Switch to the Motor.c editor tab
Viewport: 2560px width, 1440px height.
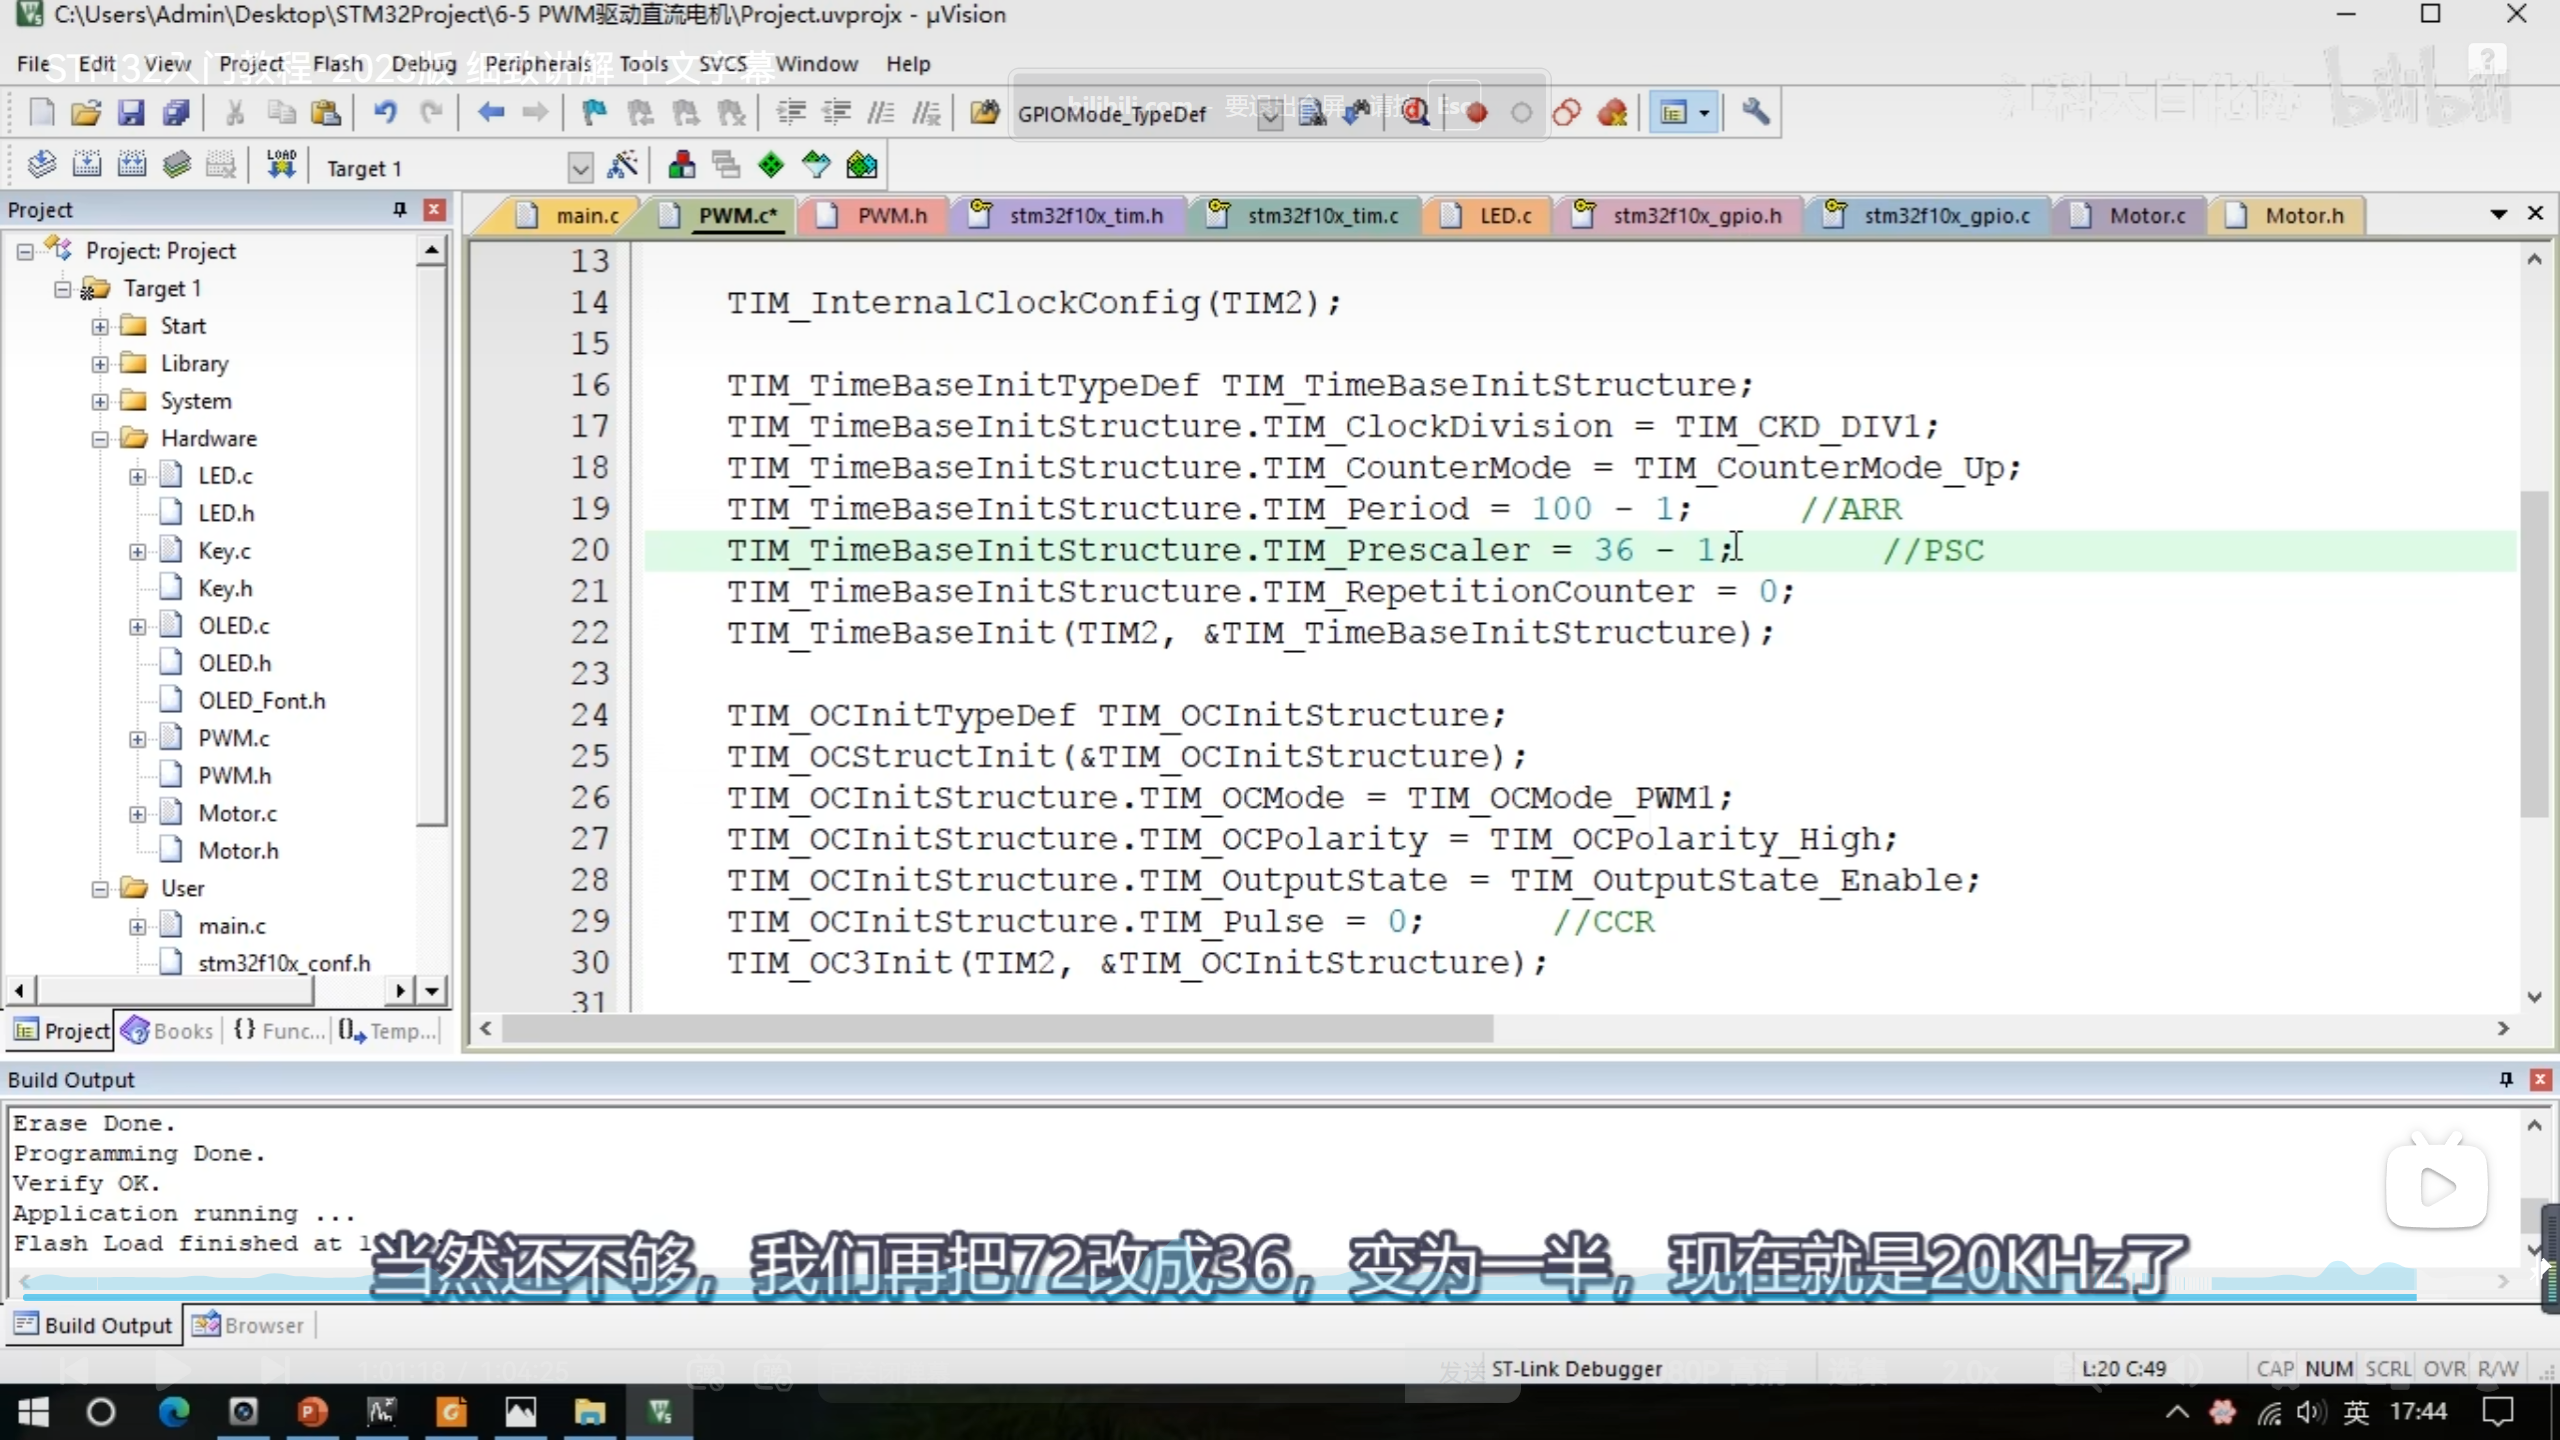[x=2146, y=215]
